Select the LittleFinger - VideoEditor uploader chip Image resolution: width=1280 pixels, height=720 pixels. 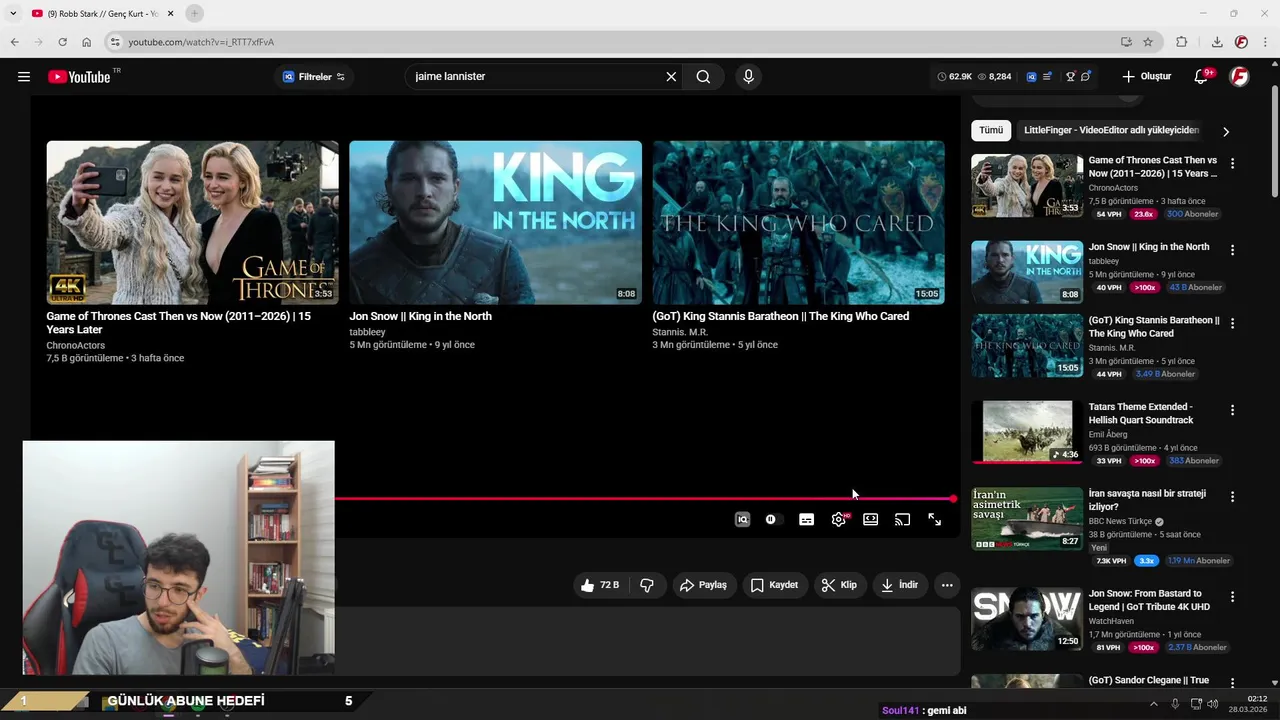[1111, 130]
